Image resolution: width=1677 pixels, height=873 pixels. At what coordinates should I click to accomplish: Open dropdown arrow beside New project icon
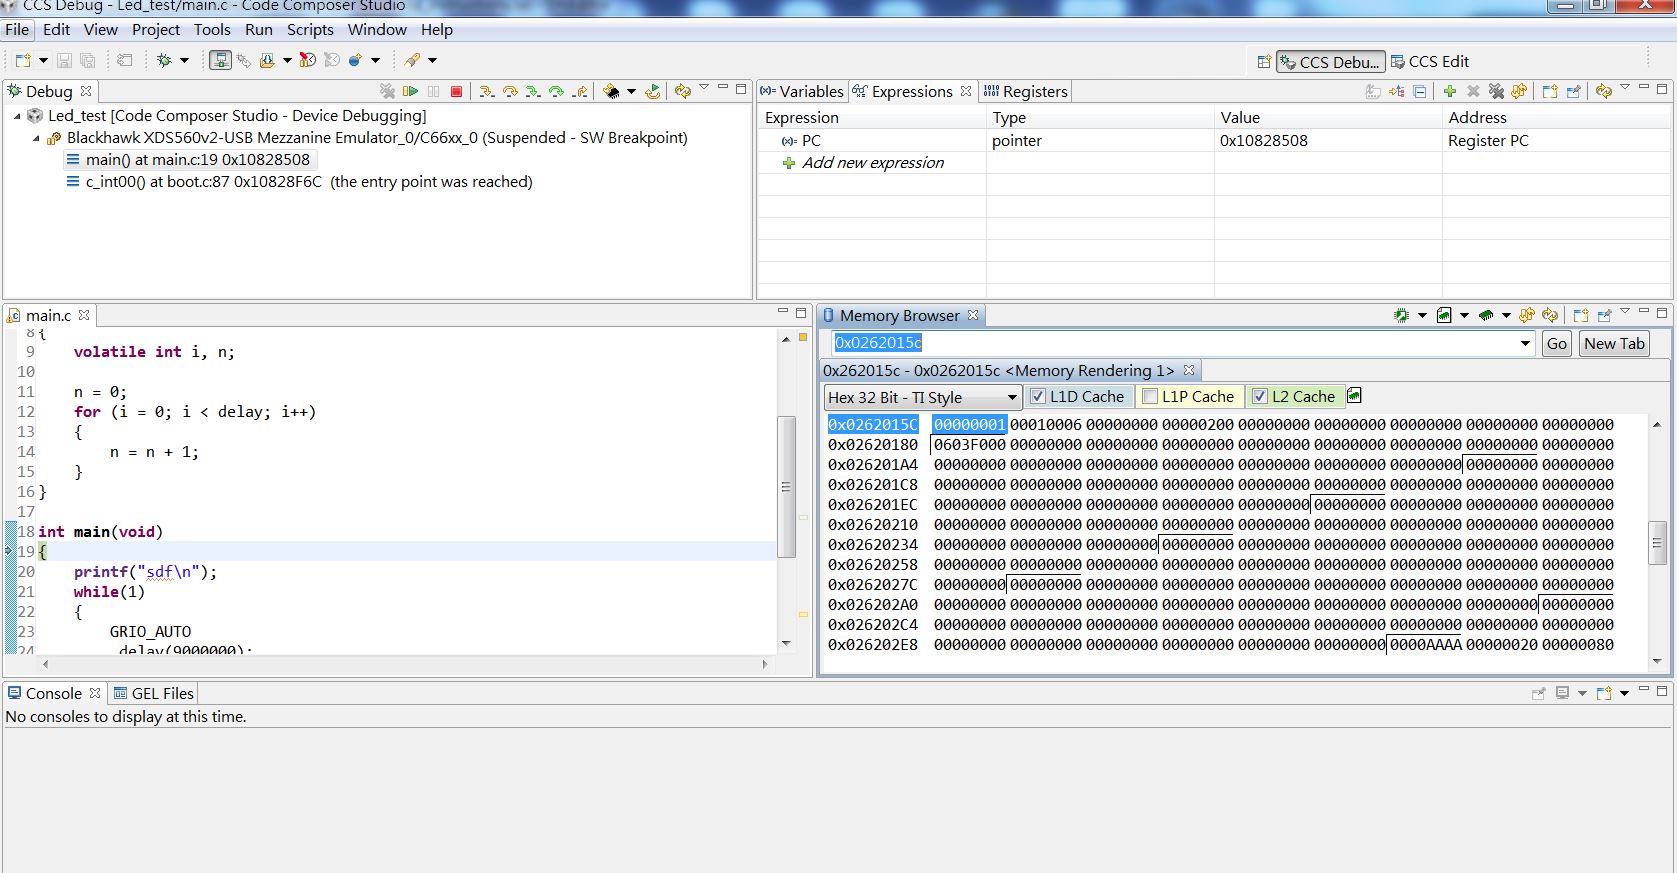click(x=43, y=60)
